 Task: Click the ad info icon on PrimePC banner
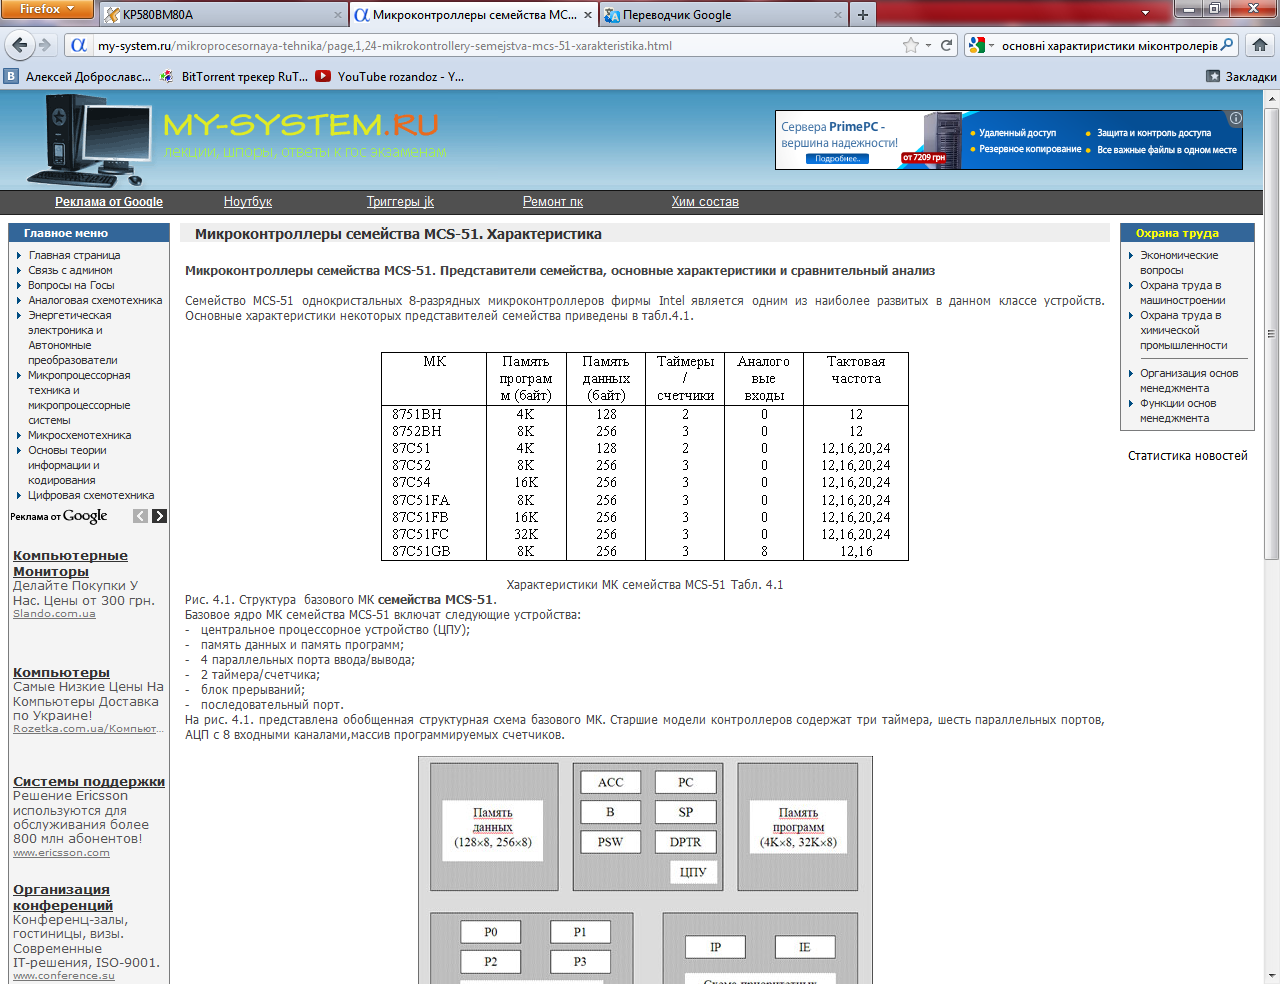1235,118
